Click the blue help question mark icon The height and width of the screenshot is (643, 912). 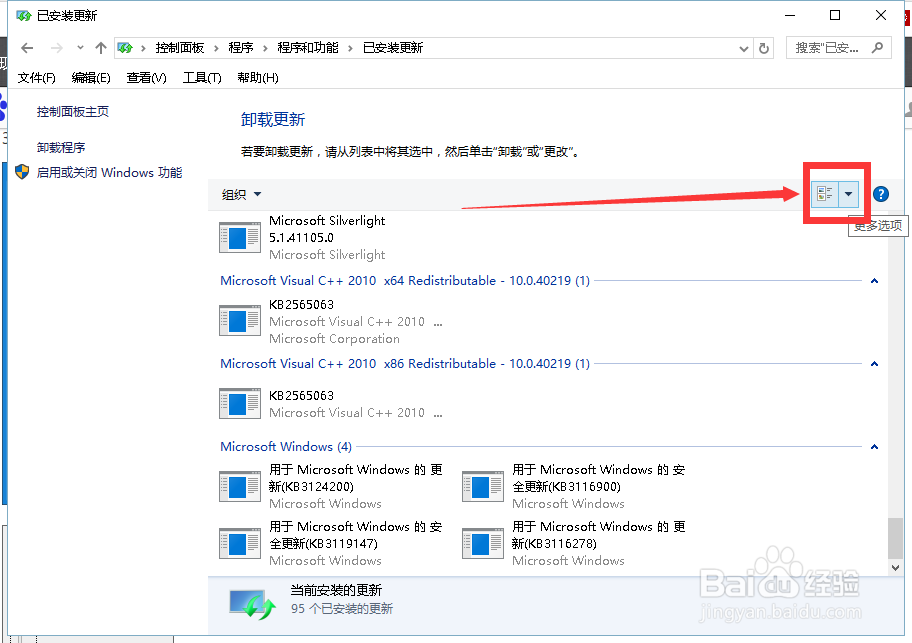pyautogui.click(x=881, y=194)
